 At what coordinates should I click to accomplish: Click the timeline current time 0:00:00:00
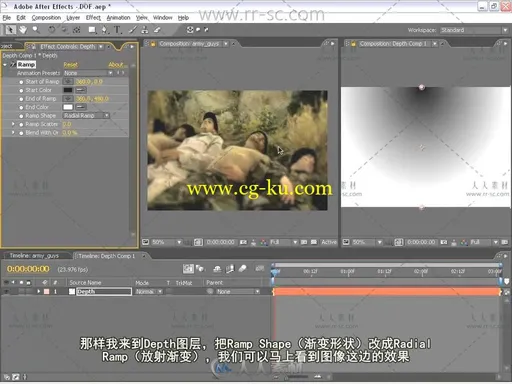[x=28, y=269]
